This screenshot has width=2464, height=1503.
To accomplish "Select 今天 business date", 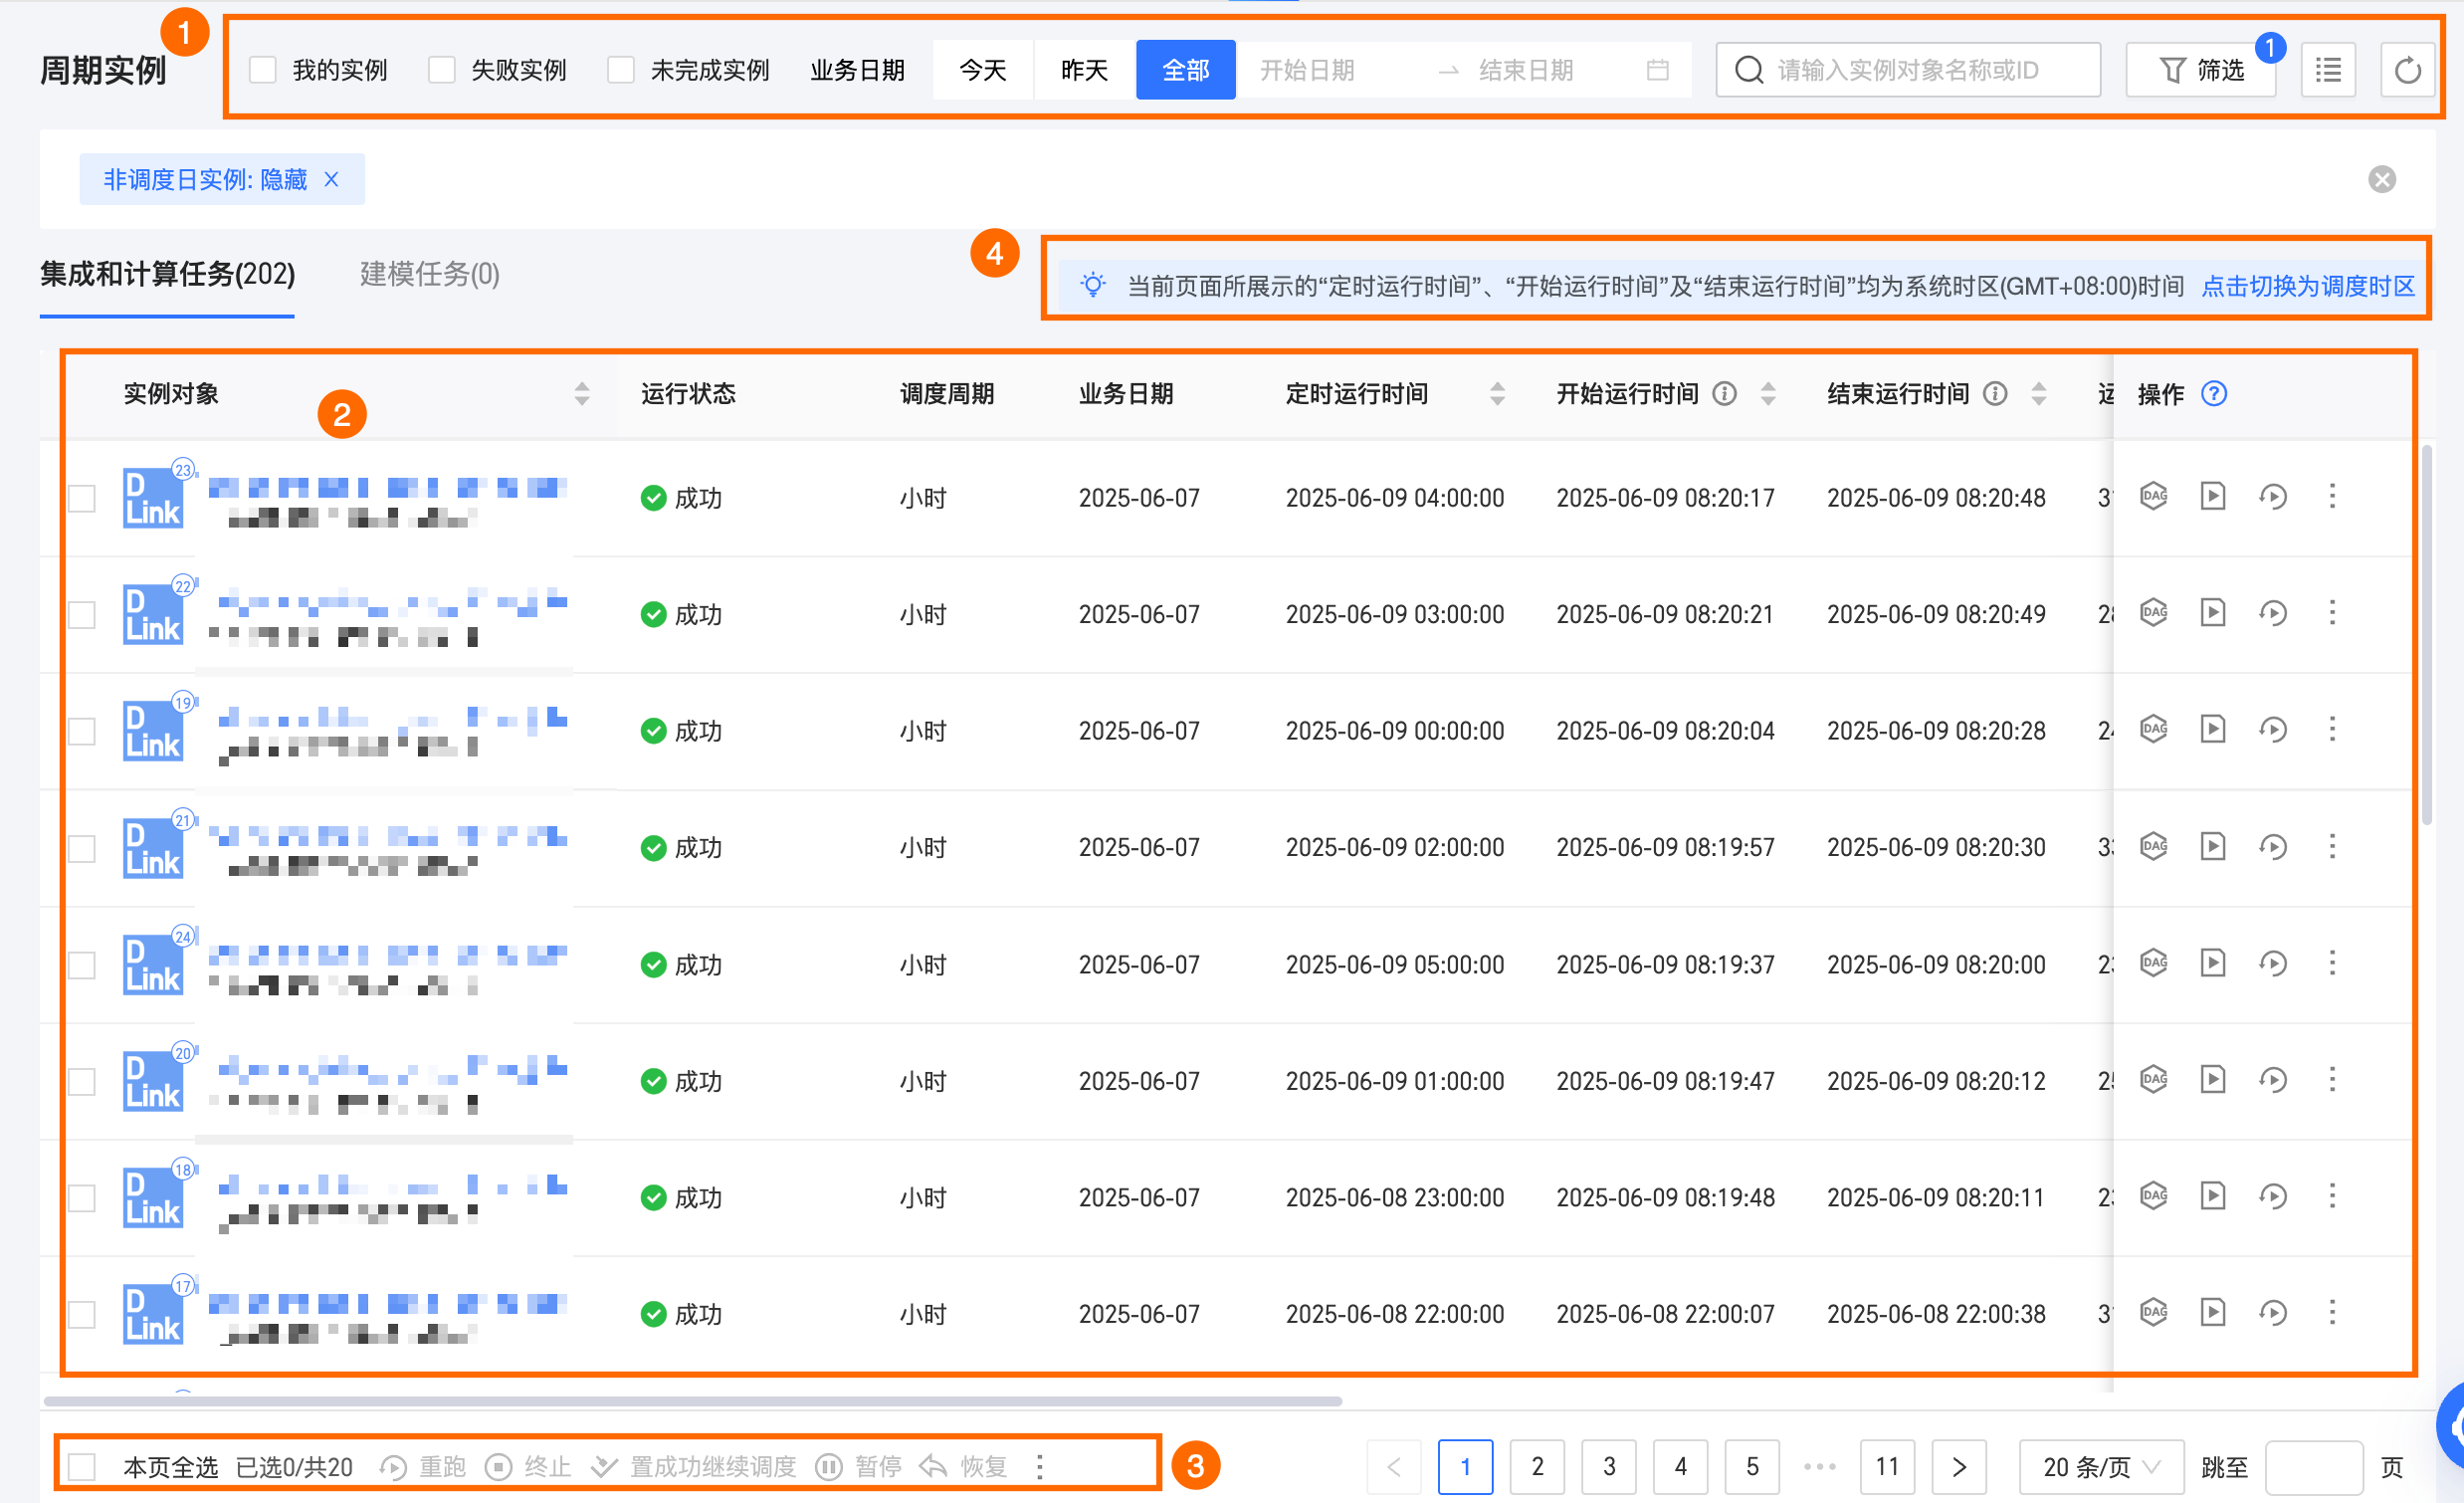I will coord(982,70).
